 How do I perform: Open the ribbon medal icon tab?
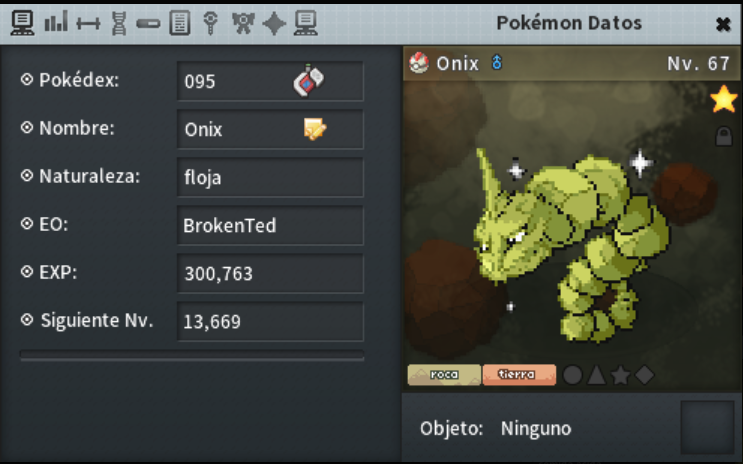pos(243,23)
